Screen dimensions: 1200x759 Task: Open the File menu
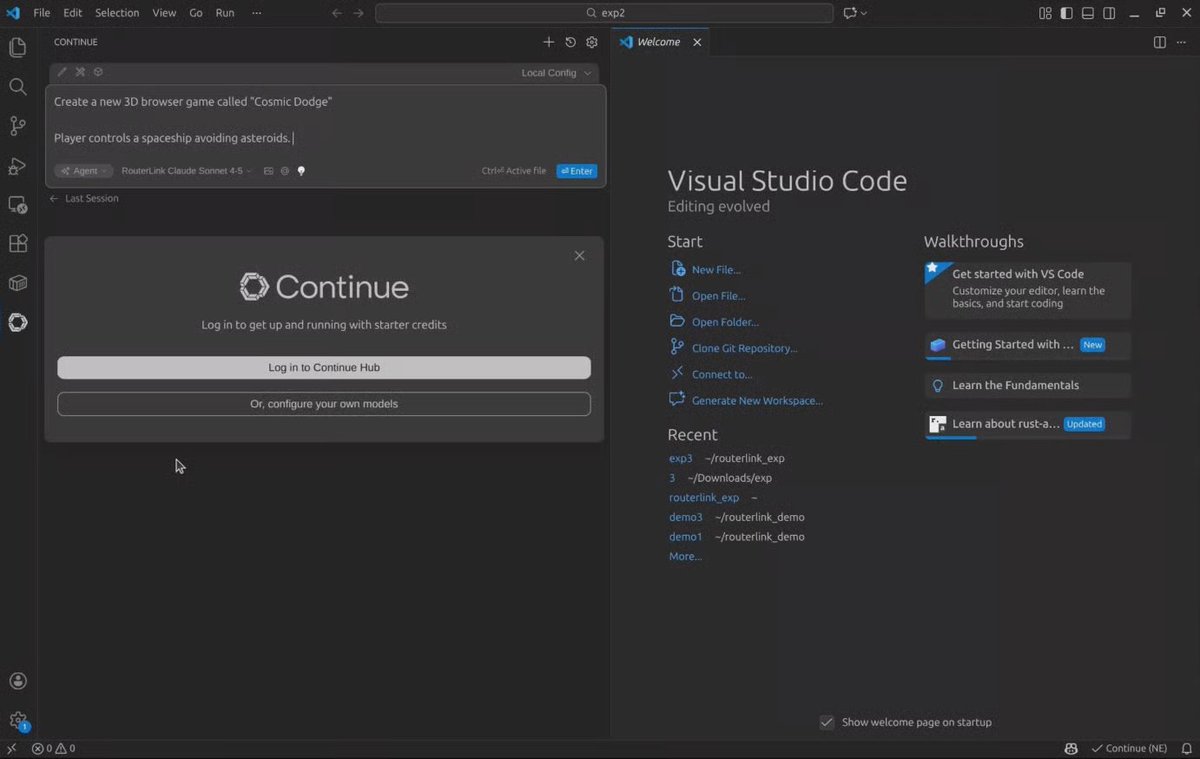click(x=42, y=13)
